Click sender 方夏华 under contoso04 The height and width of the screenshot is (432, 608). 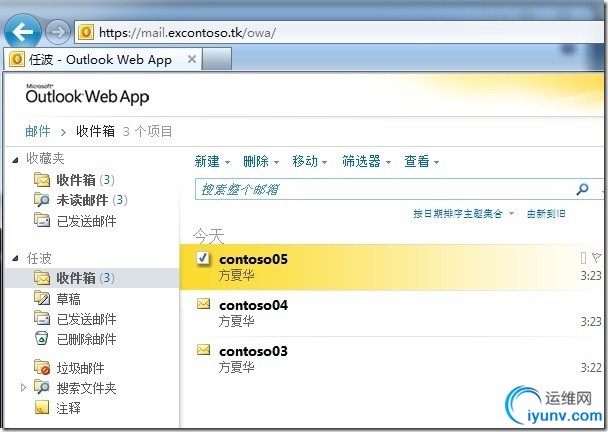click(237, 321)
